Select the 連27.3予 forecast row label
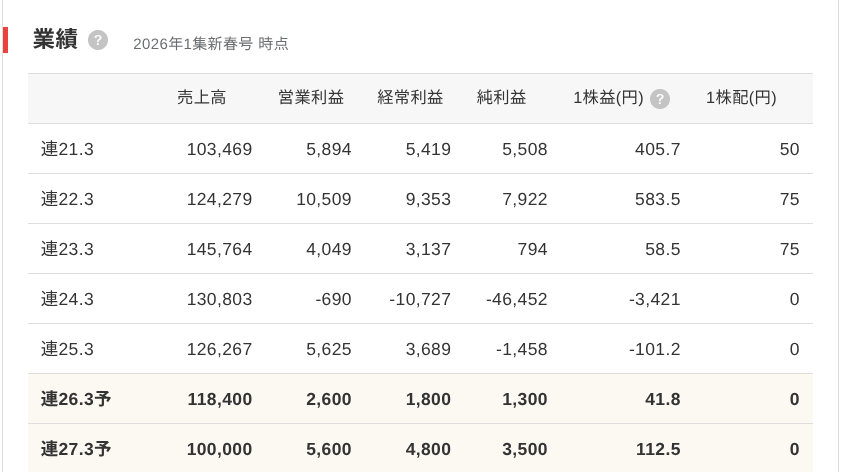Image resolution: width=842 pixels, height=472 pixels. click(x=76, y=449)
